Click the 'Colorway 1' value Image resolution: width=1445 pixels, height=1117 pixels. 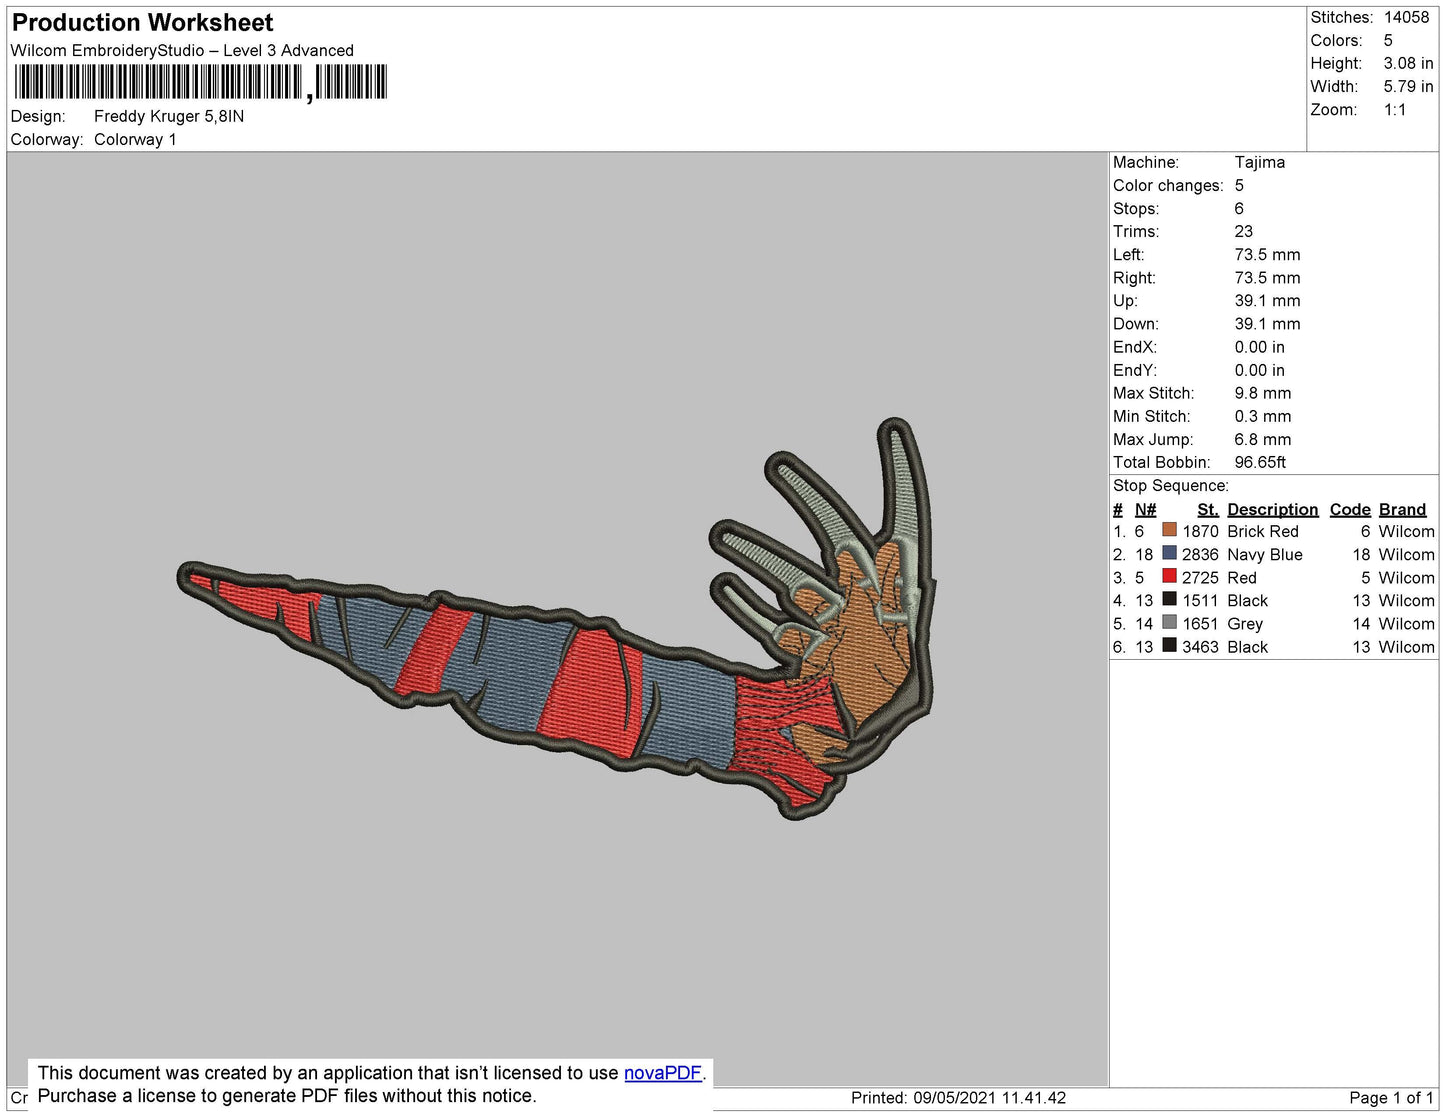[x=135, y=139]
